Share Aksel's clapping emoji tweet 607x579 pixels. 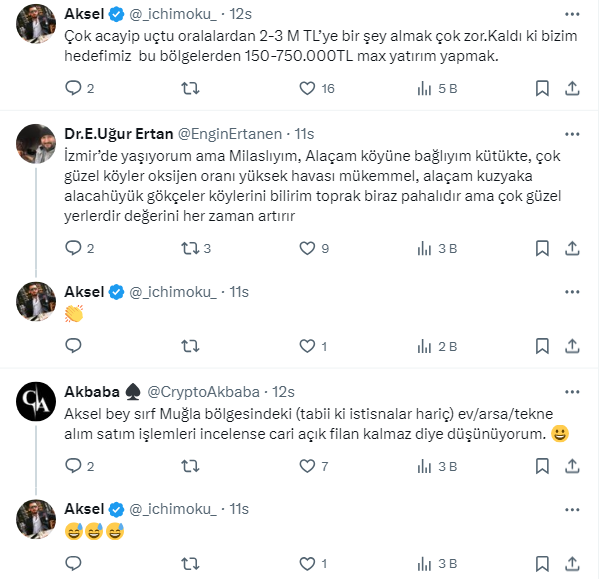coord(570,346)
